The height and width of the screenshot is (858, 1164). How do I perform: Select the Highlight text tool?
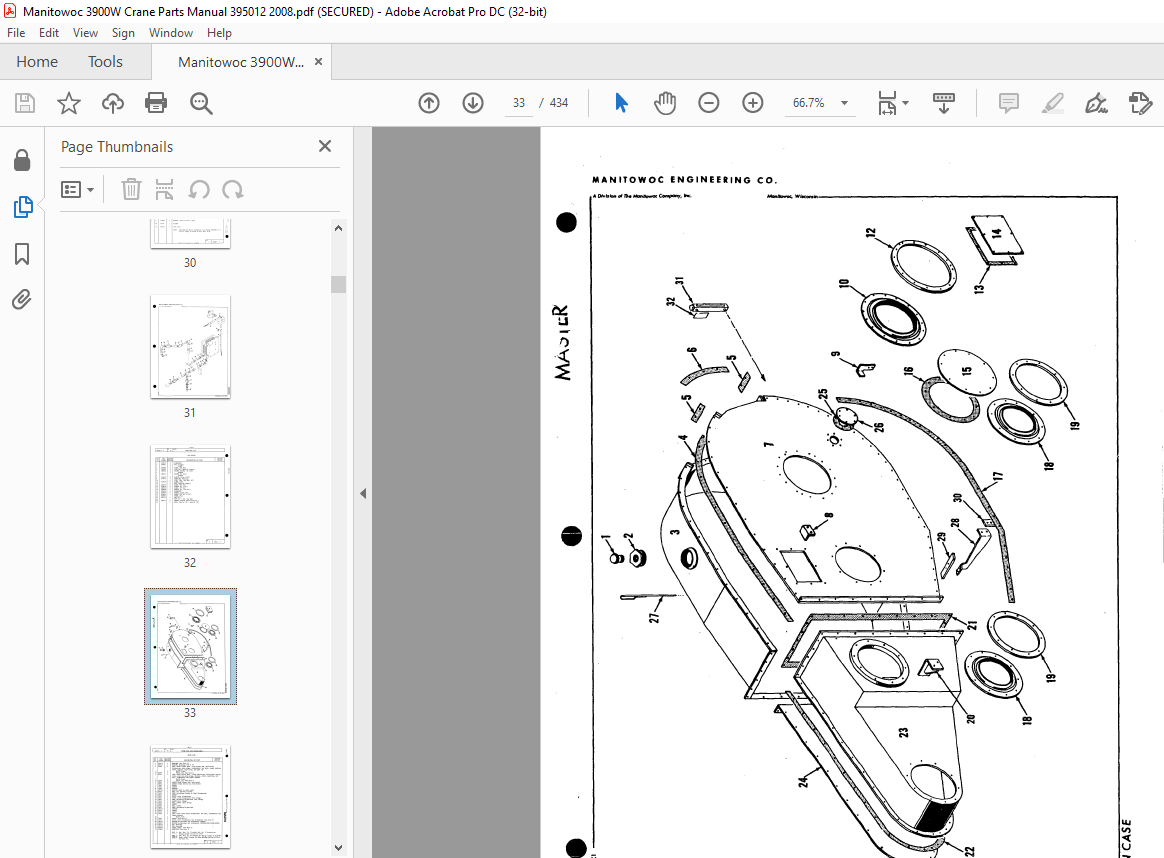[1053, 103]
